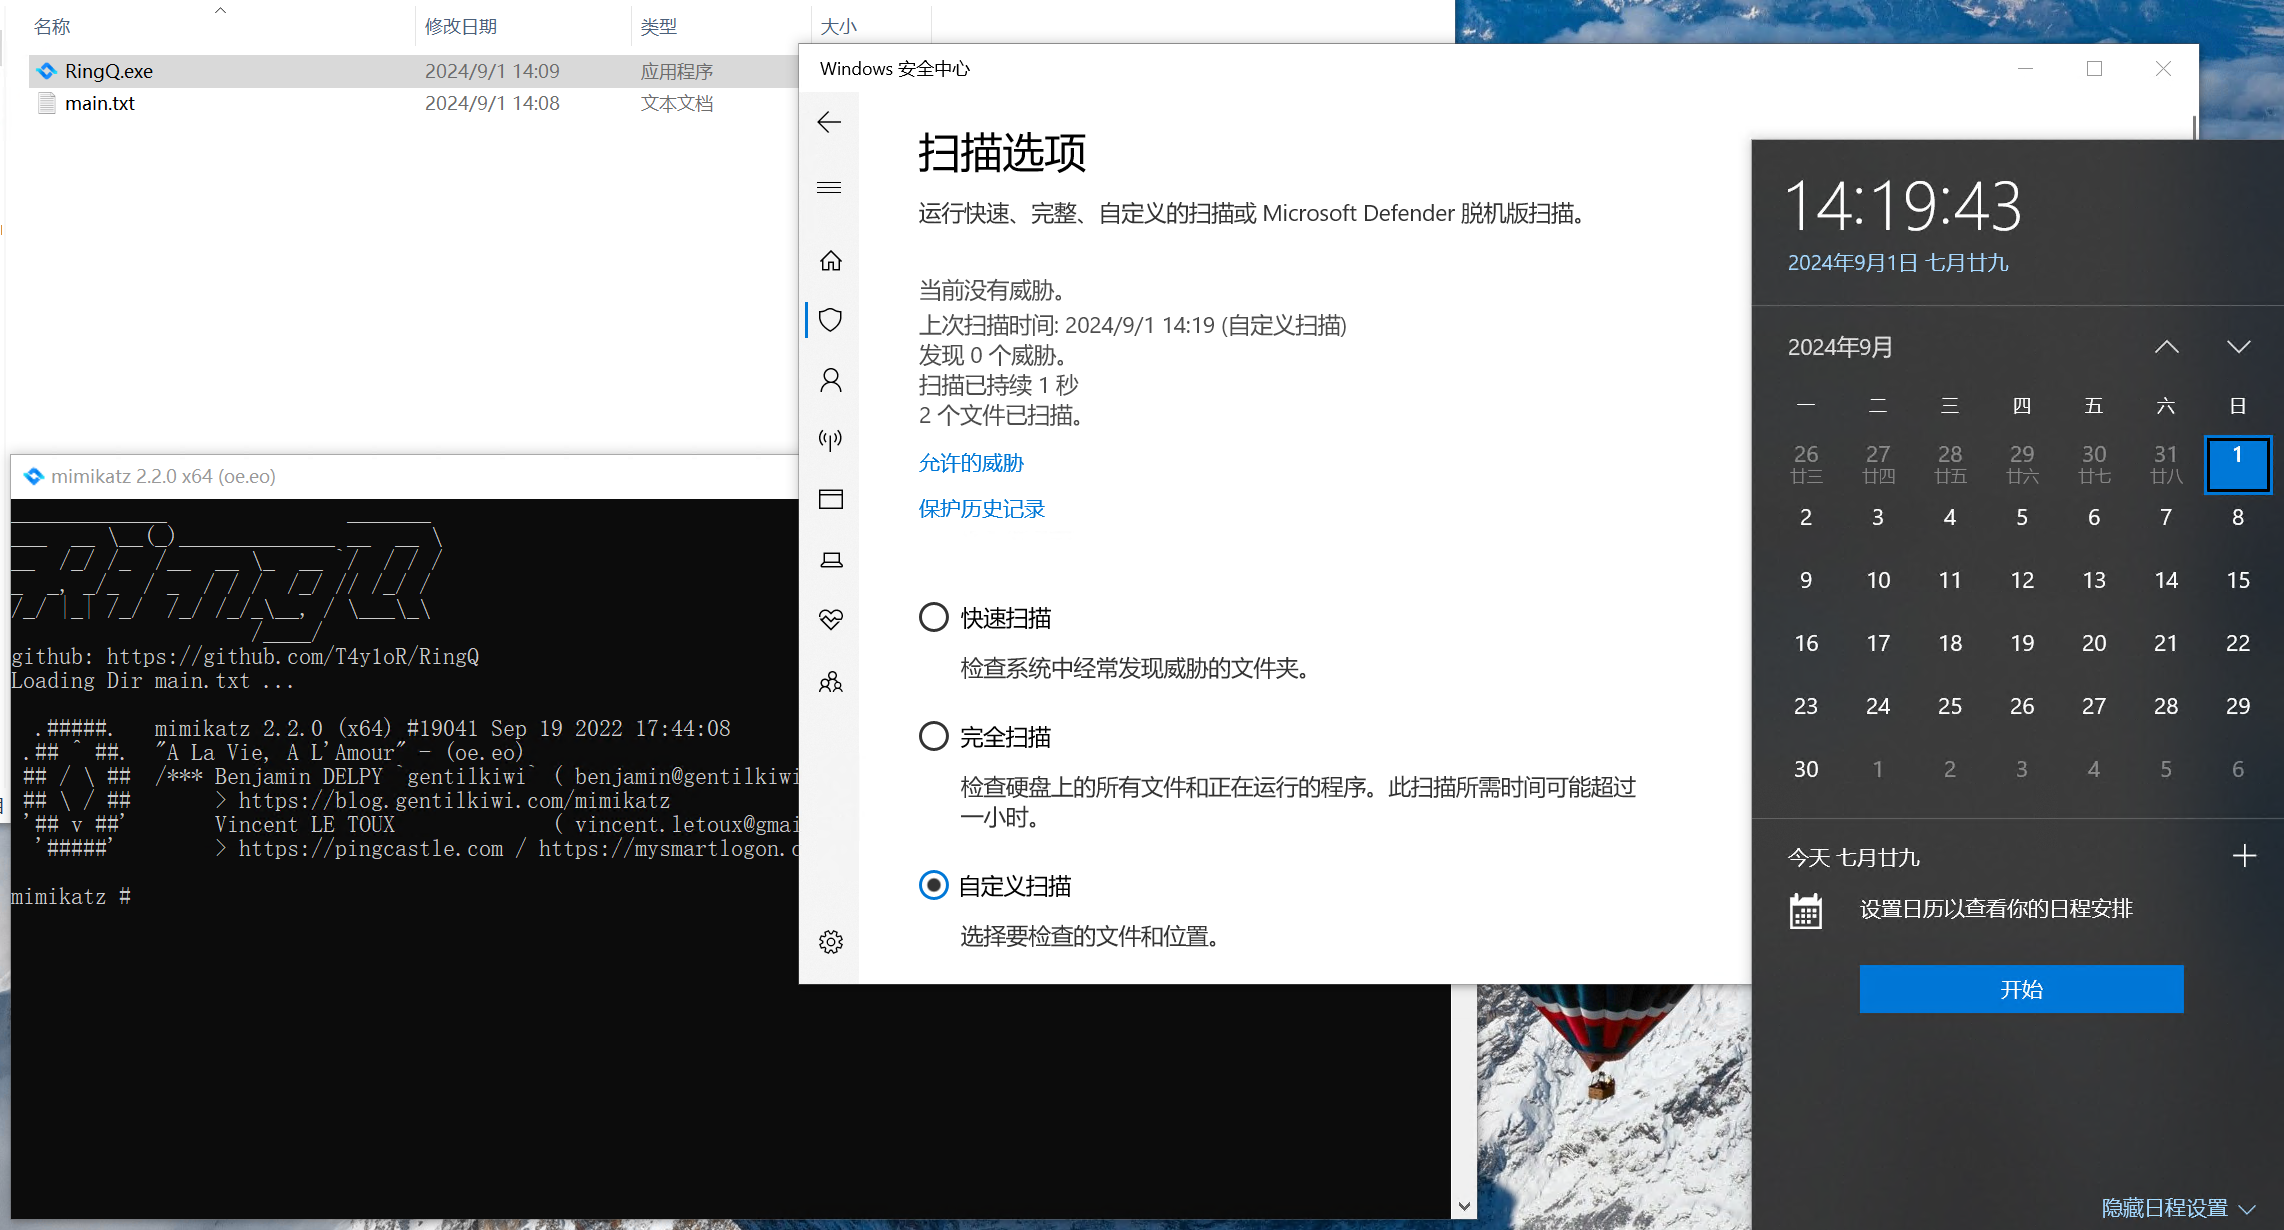Sort files by 名称 column header
The width and height of the screenshot is (2284, 1230).
pyautogui.click(x=52, y=26)
